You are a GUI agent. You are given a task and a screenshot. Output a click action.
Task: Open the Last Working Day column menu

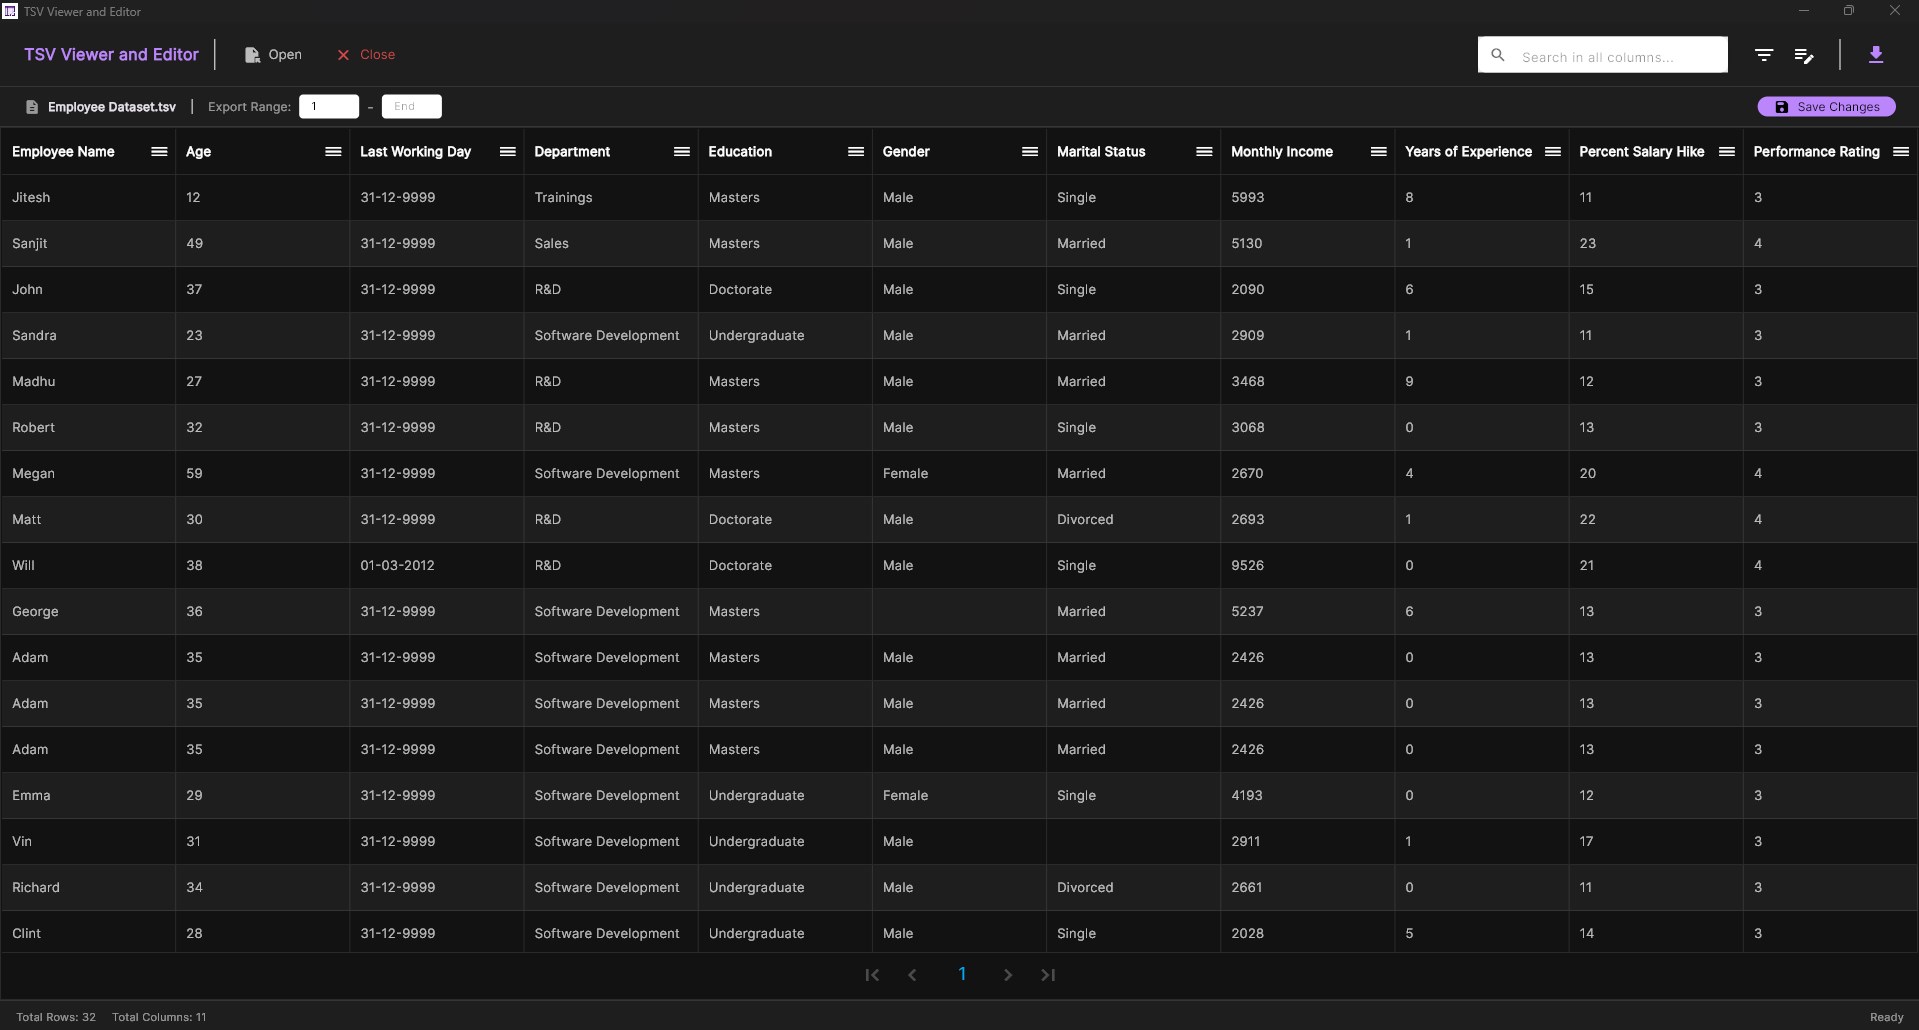coord(507,152)
